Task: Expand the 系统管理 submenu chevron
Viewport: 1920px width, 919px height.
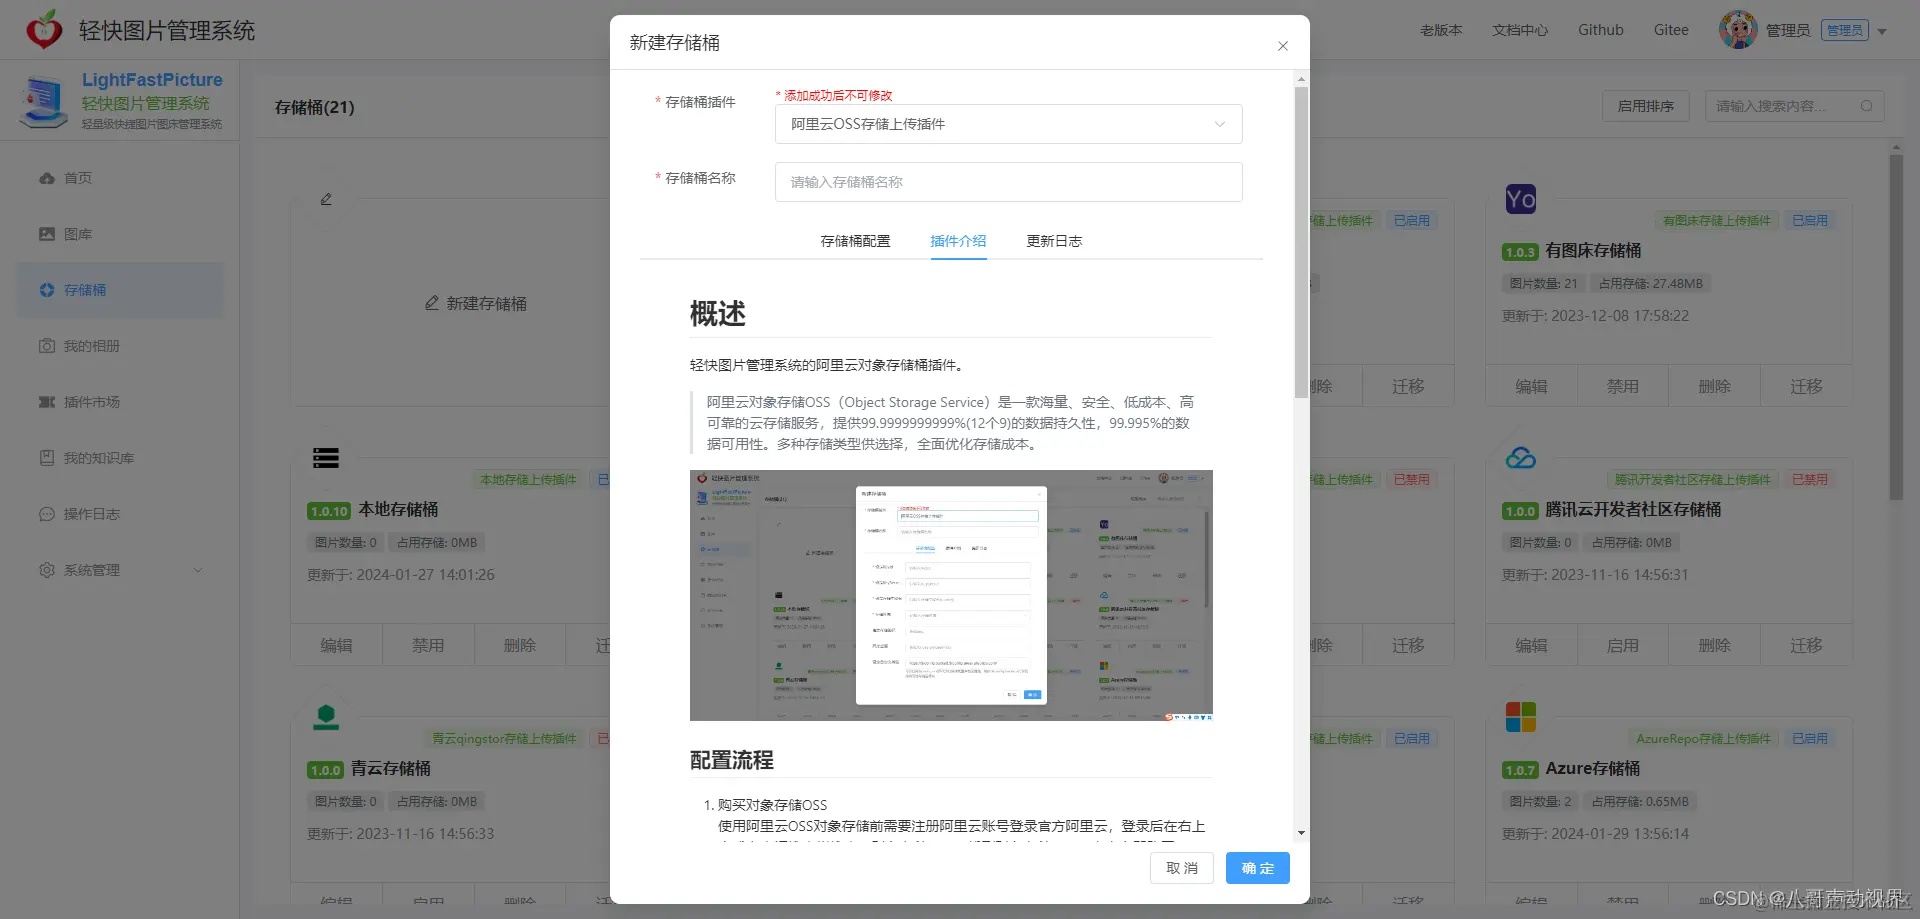Action: coord(197,569)
